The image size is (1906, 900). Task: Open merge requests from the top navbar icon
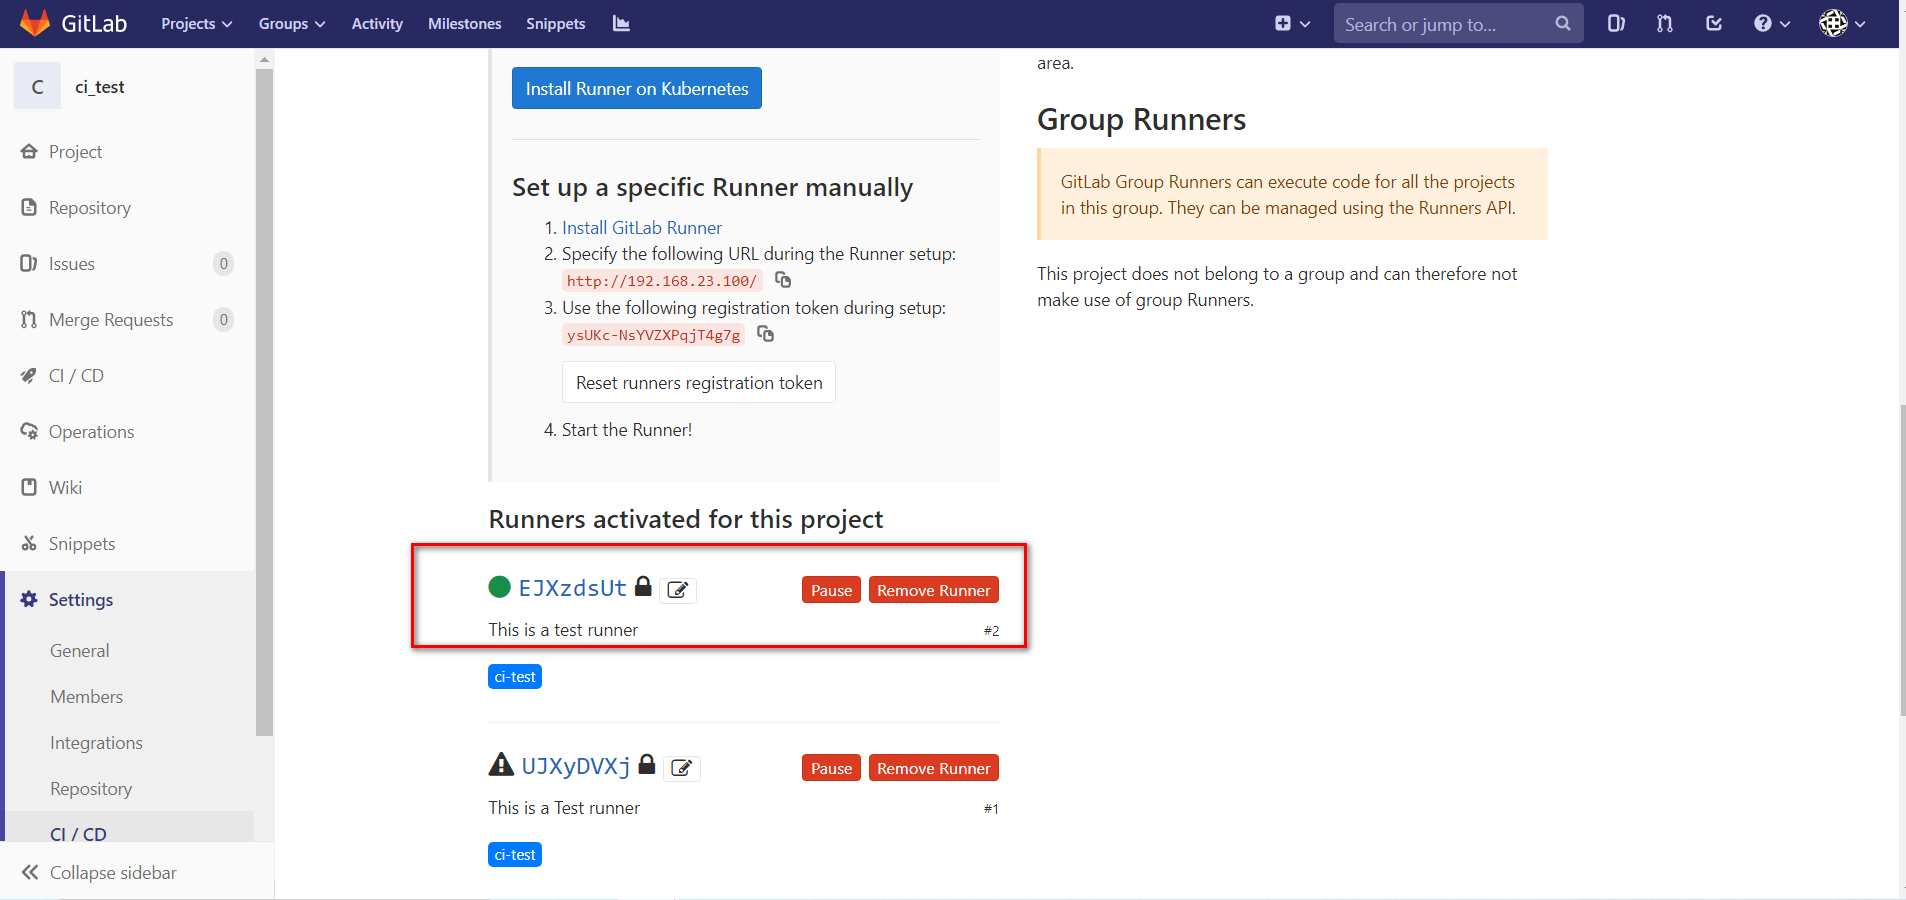click(x=1663, y=23)
